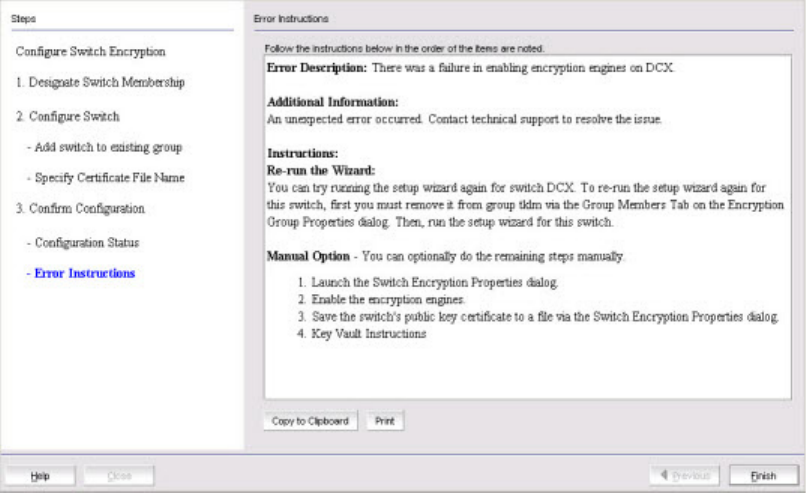Click the Manual Option paragraph
This screenshot has width=806, height=493.
tap(445, 256)
